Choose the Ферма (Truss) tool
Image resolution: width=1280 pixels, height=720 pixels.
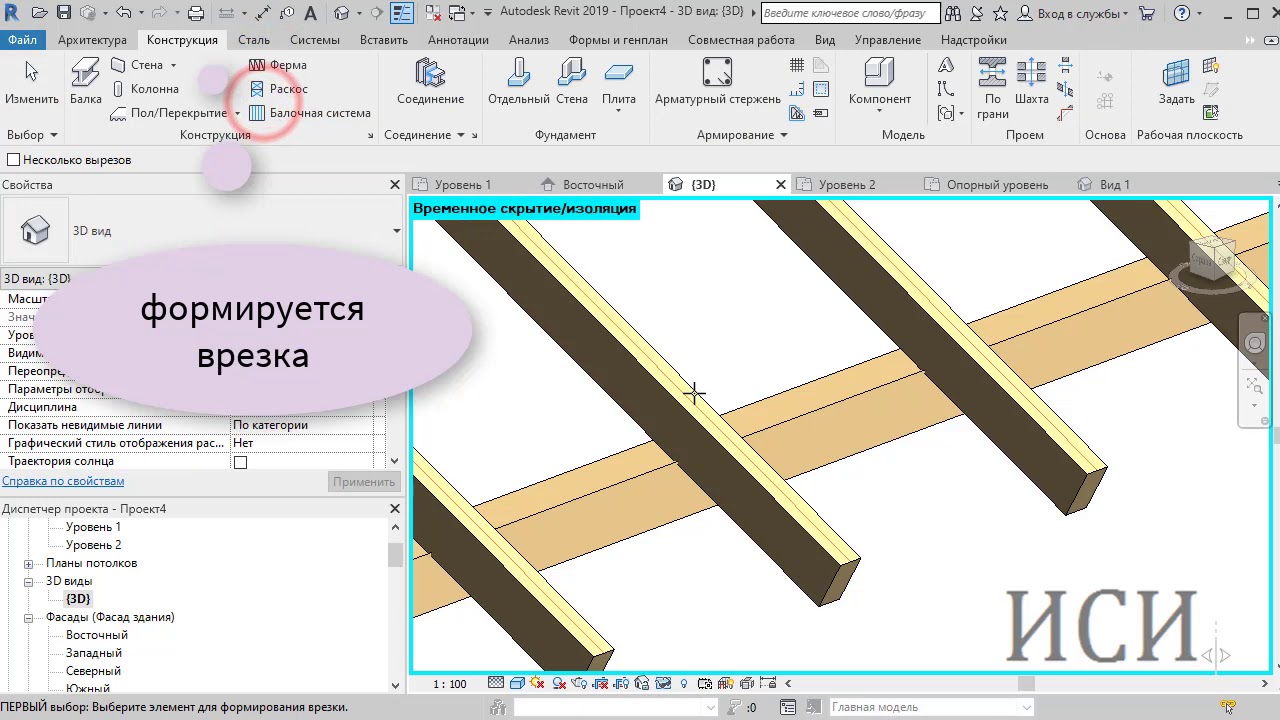click(x=278, y=65)
